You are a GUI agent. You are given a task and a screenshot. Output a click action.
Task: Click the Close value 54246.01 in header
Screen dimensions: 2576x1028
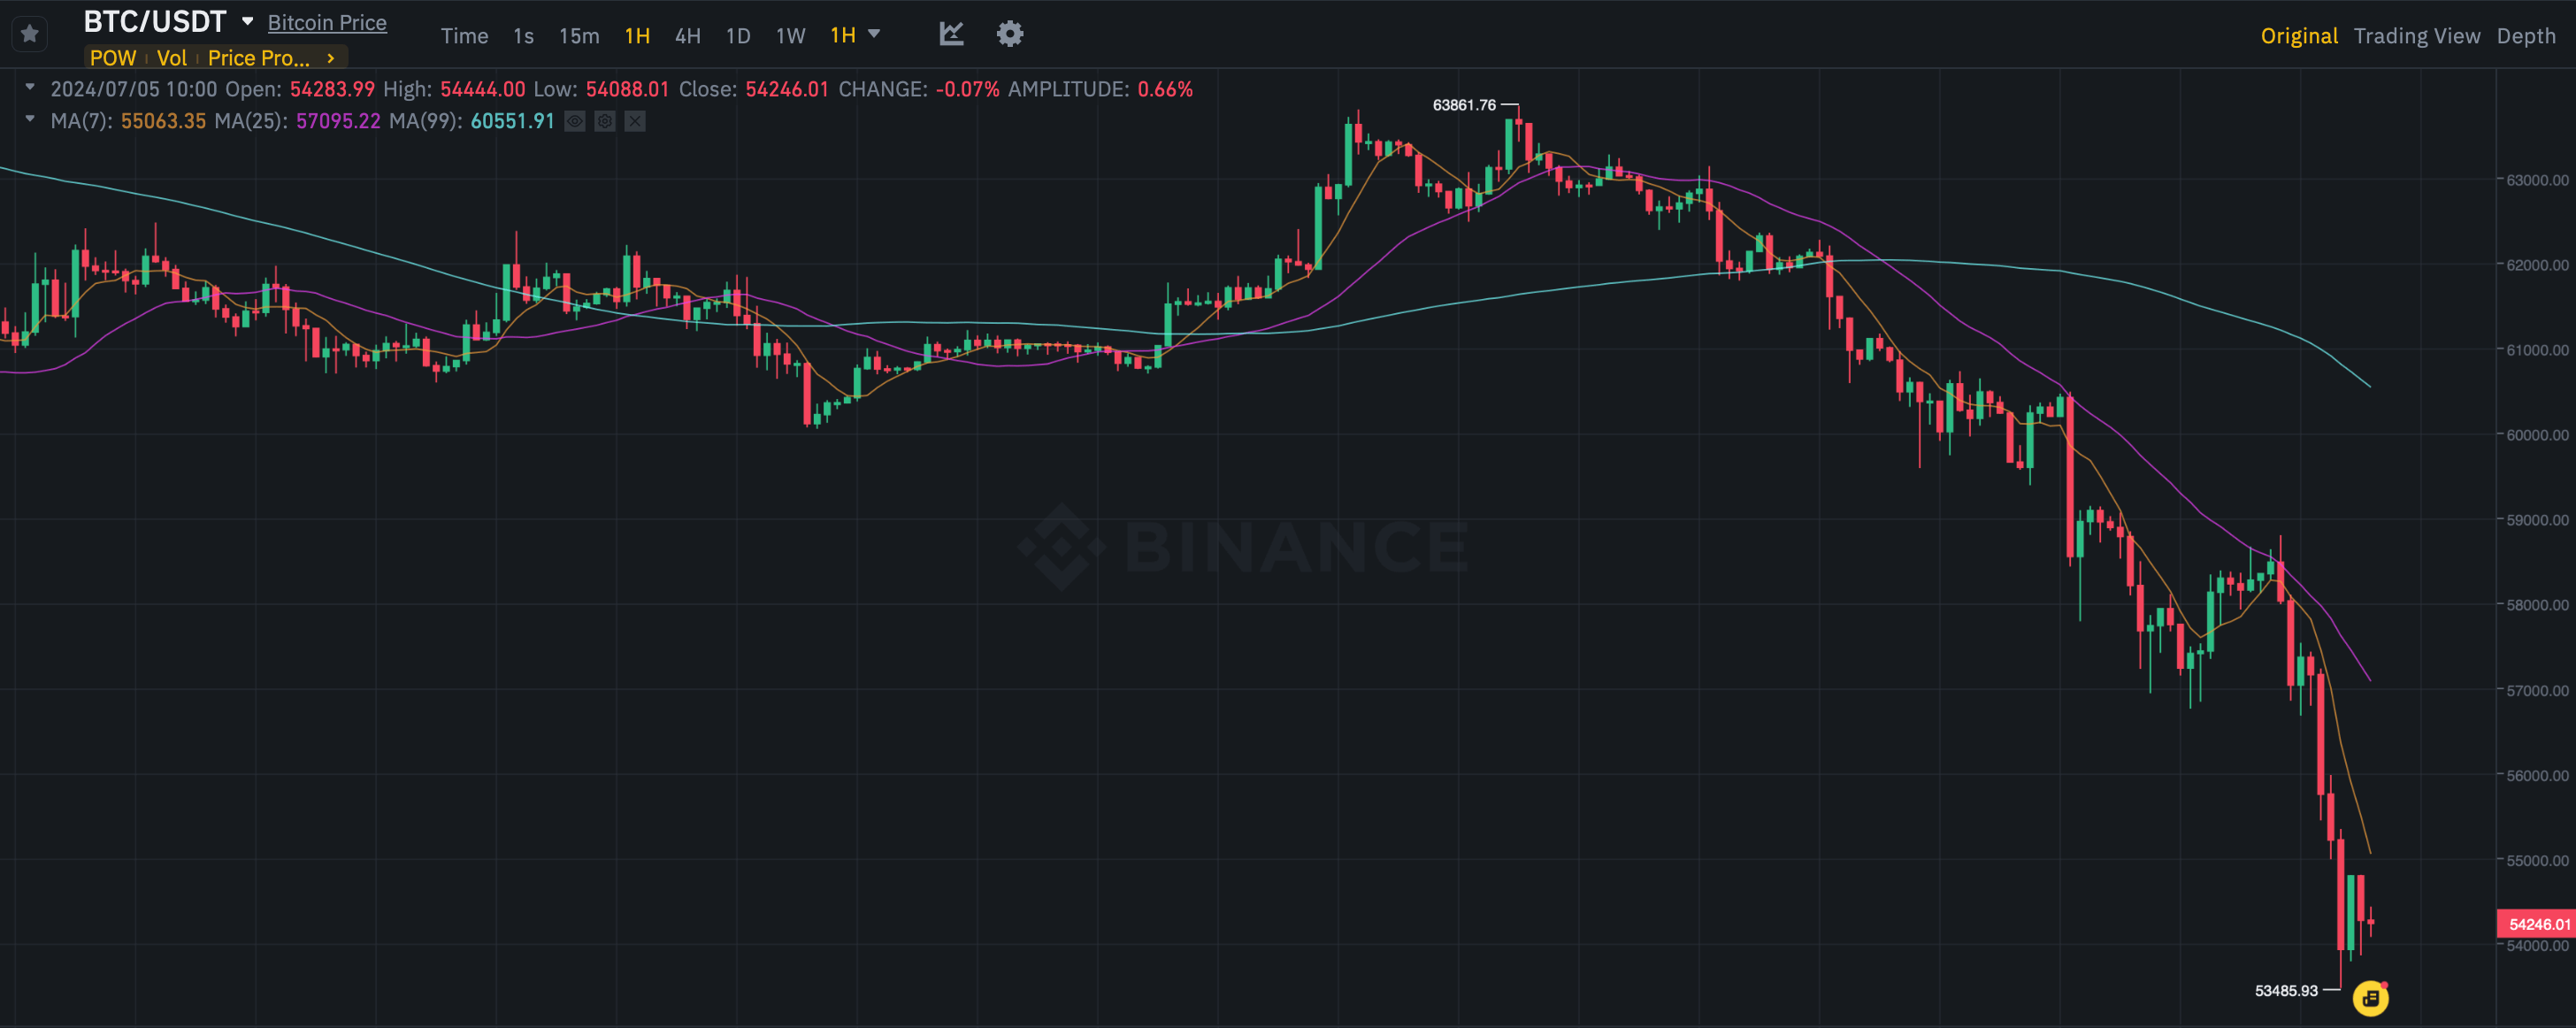[x=787, y=89]
